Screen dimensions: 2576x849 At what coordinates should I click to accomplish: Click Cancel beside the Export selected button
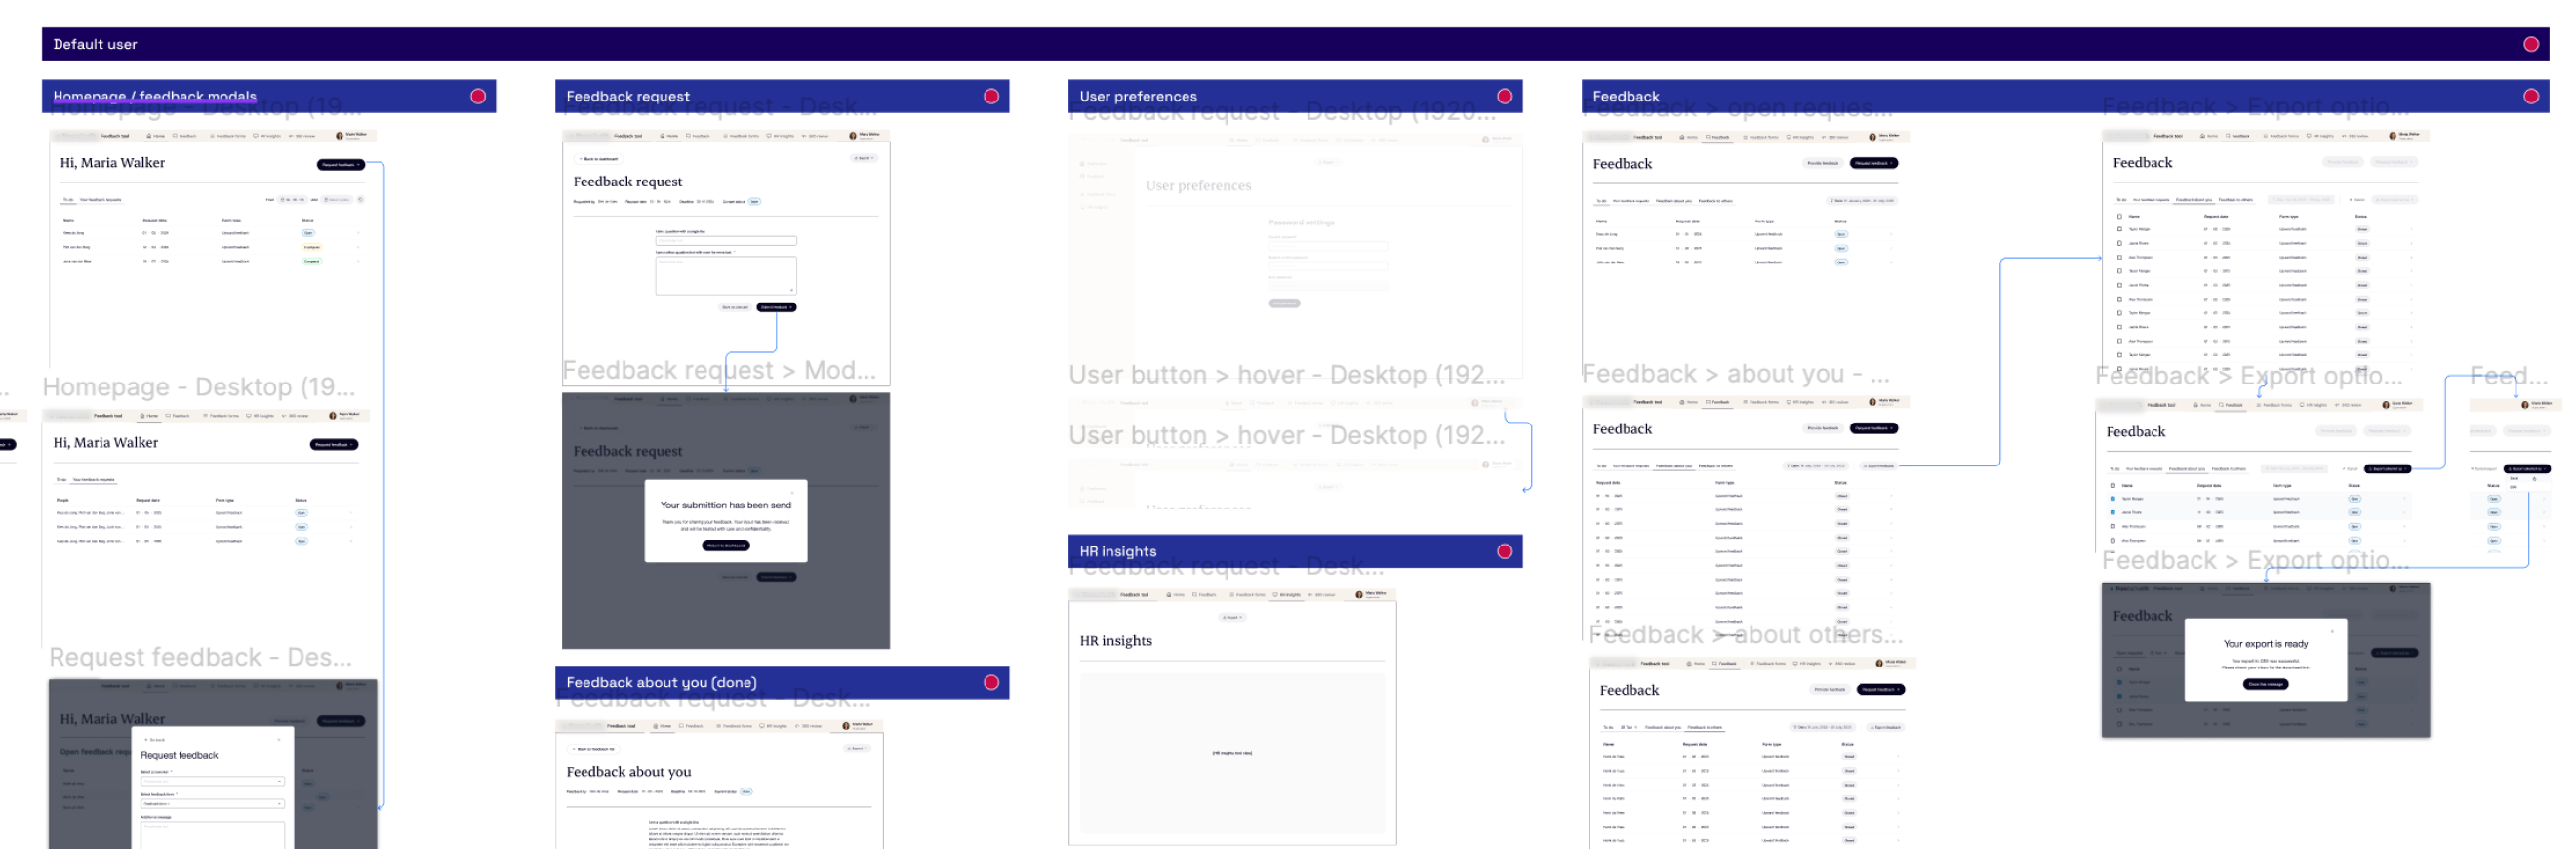2350,468
